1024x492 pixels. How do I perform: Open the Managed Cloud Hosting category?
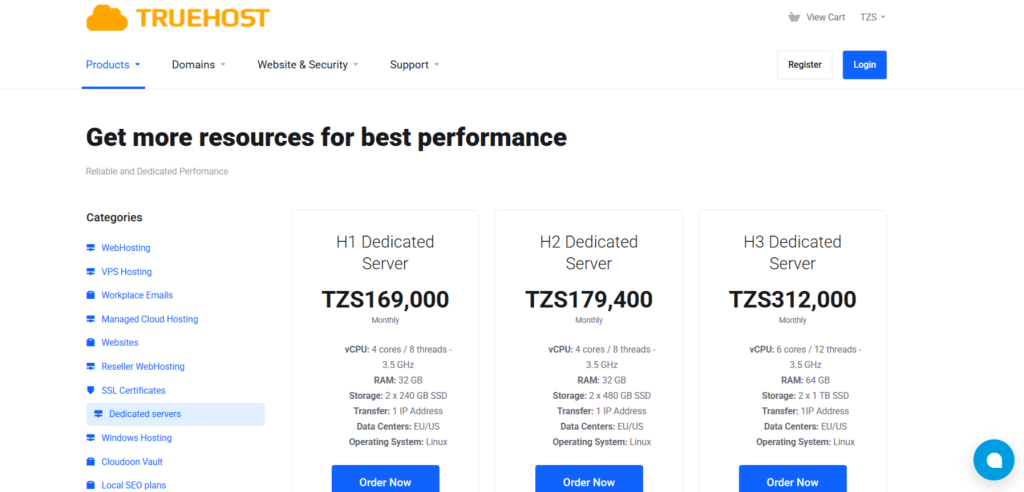(x=150, y=319)
